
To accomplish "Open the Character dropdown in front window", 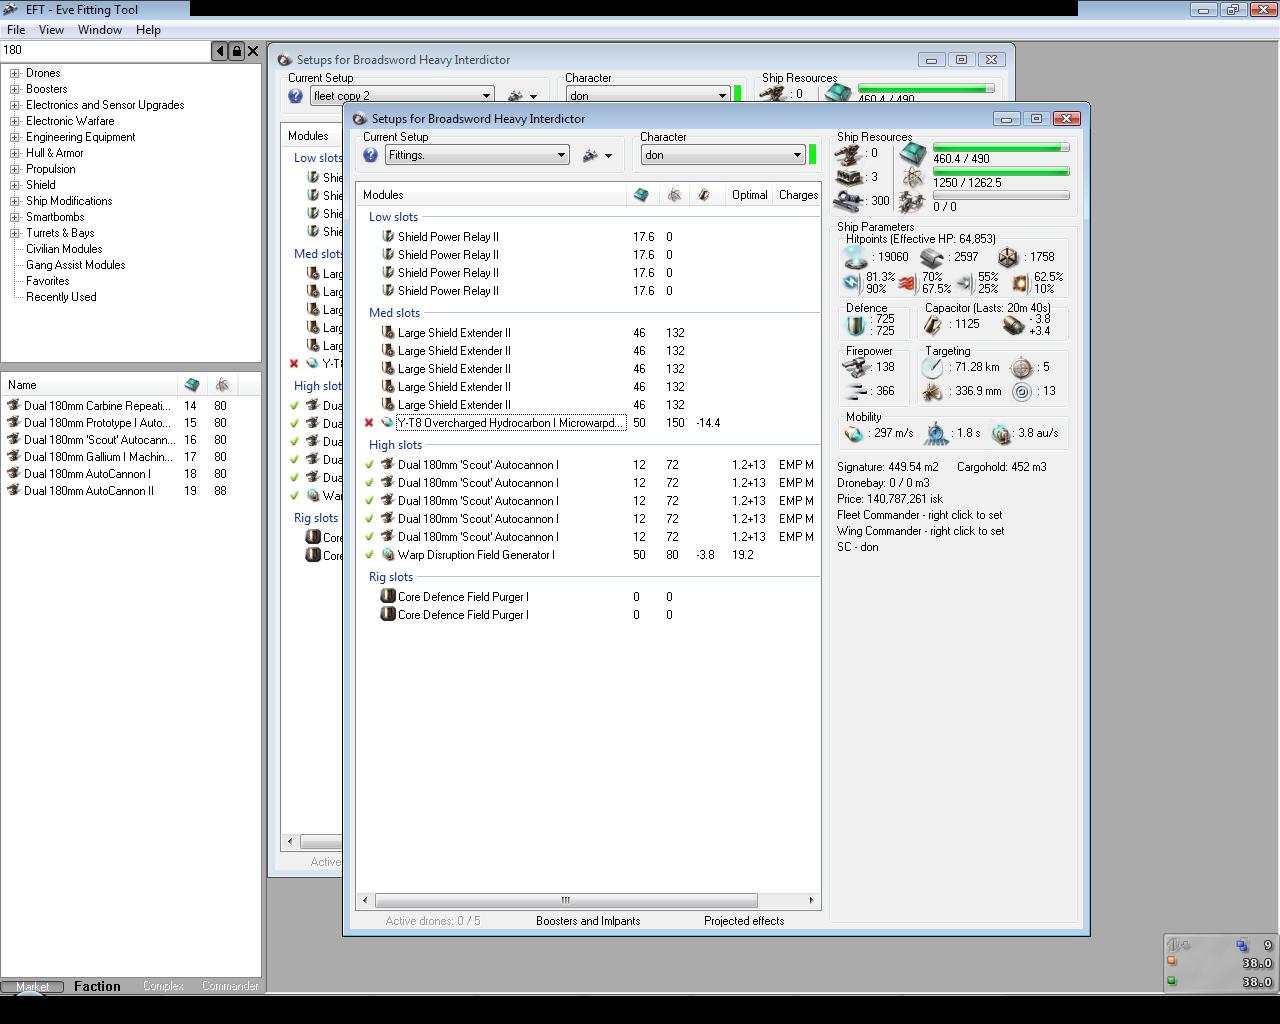I will click(723, 155).
